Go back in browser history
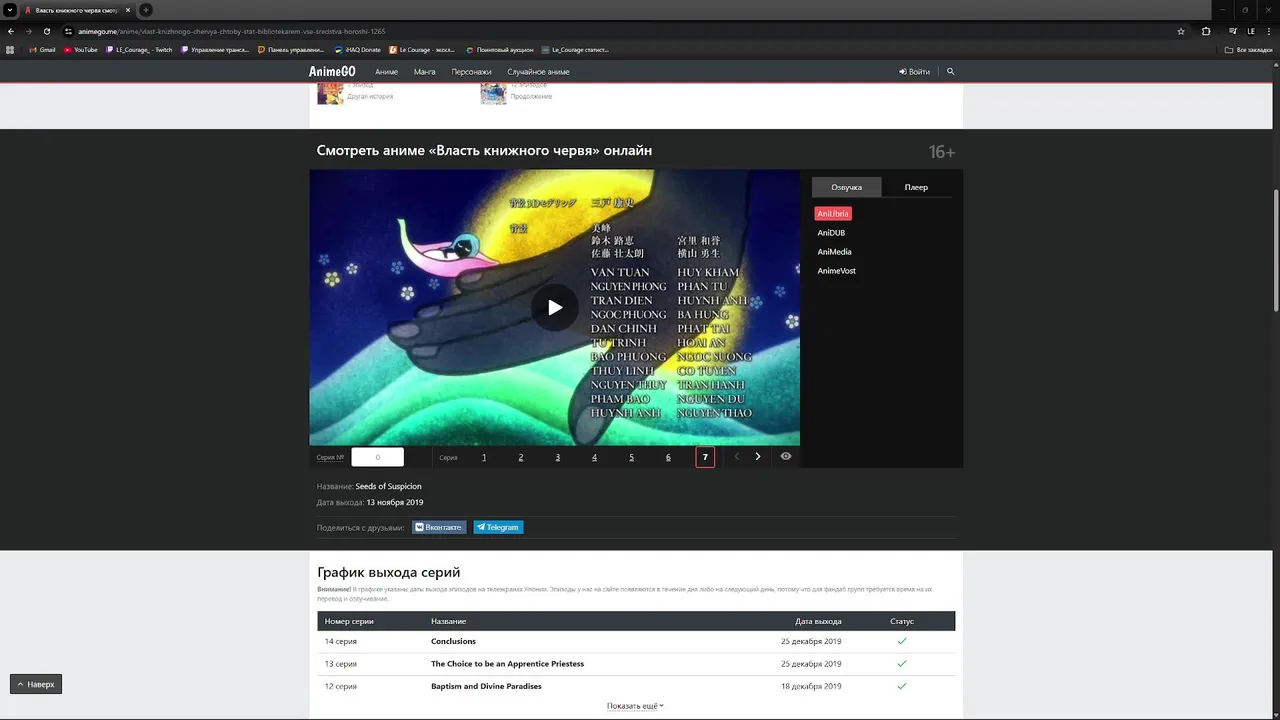 (10, 31)
